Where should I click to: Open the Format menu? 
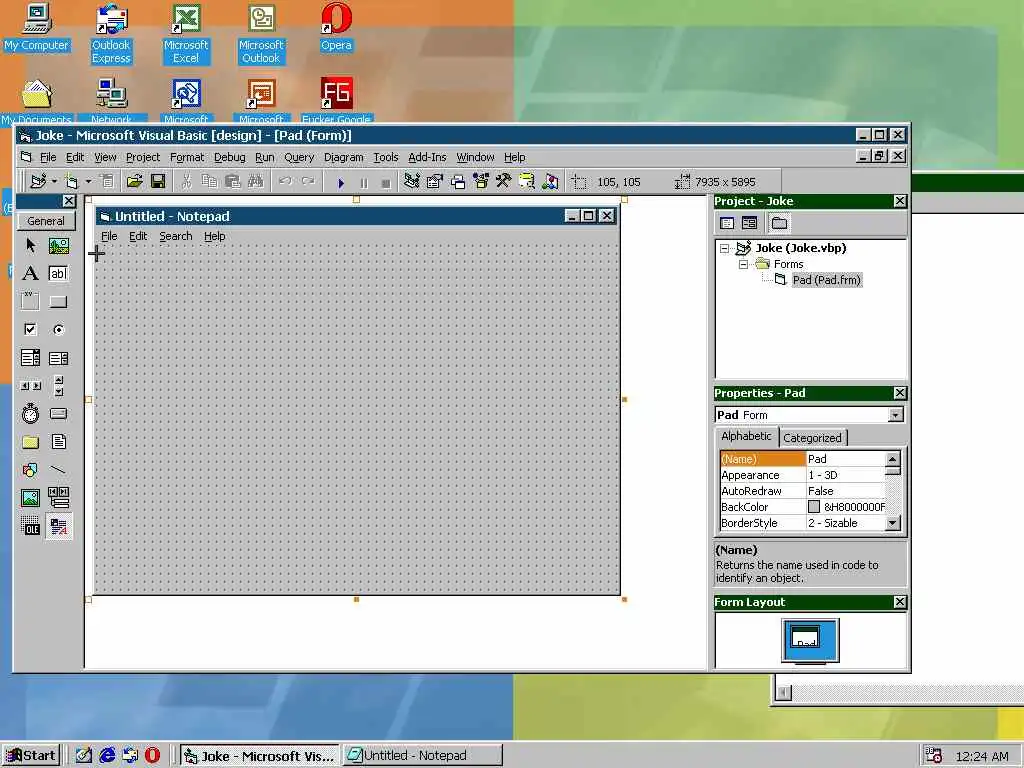click(187, 157)
